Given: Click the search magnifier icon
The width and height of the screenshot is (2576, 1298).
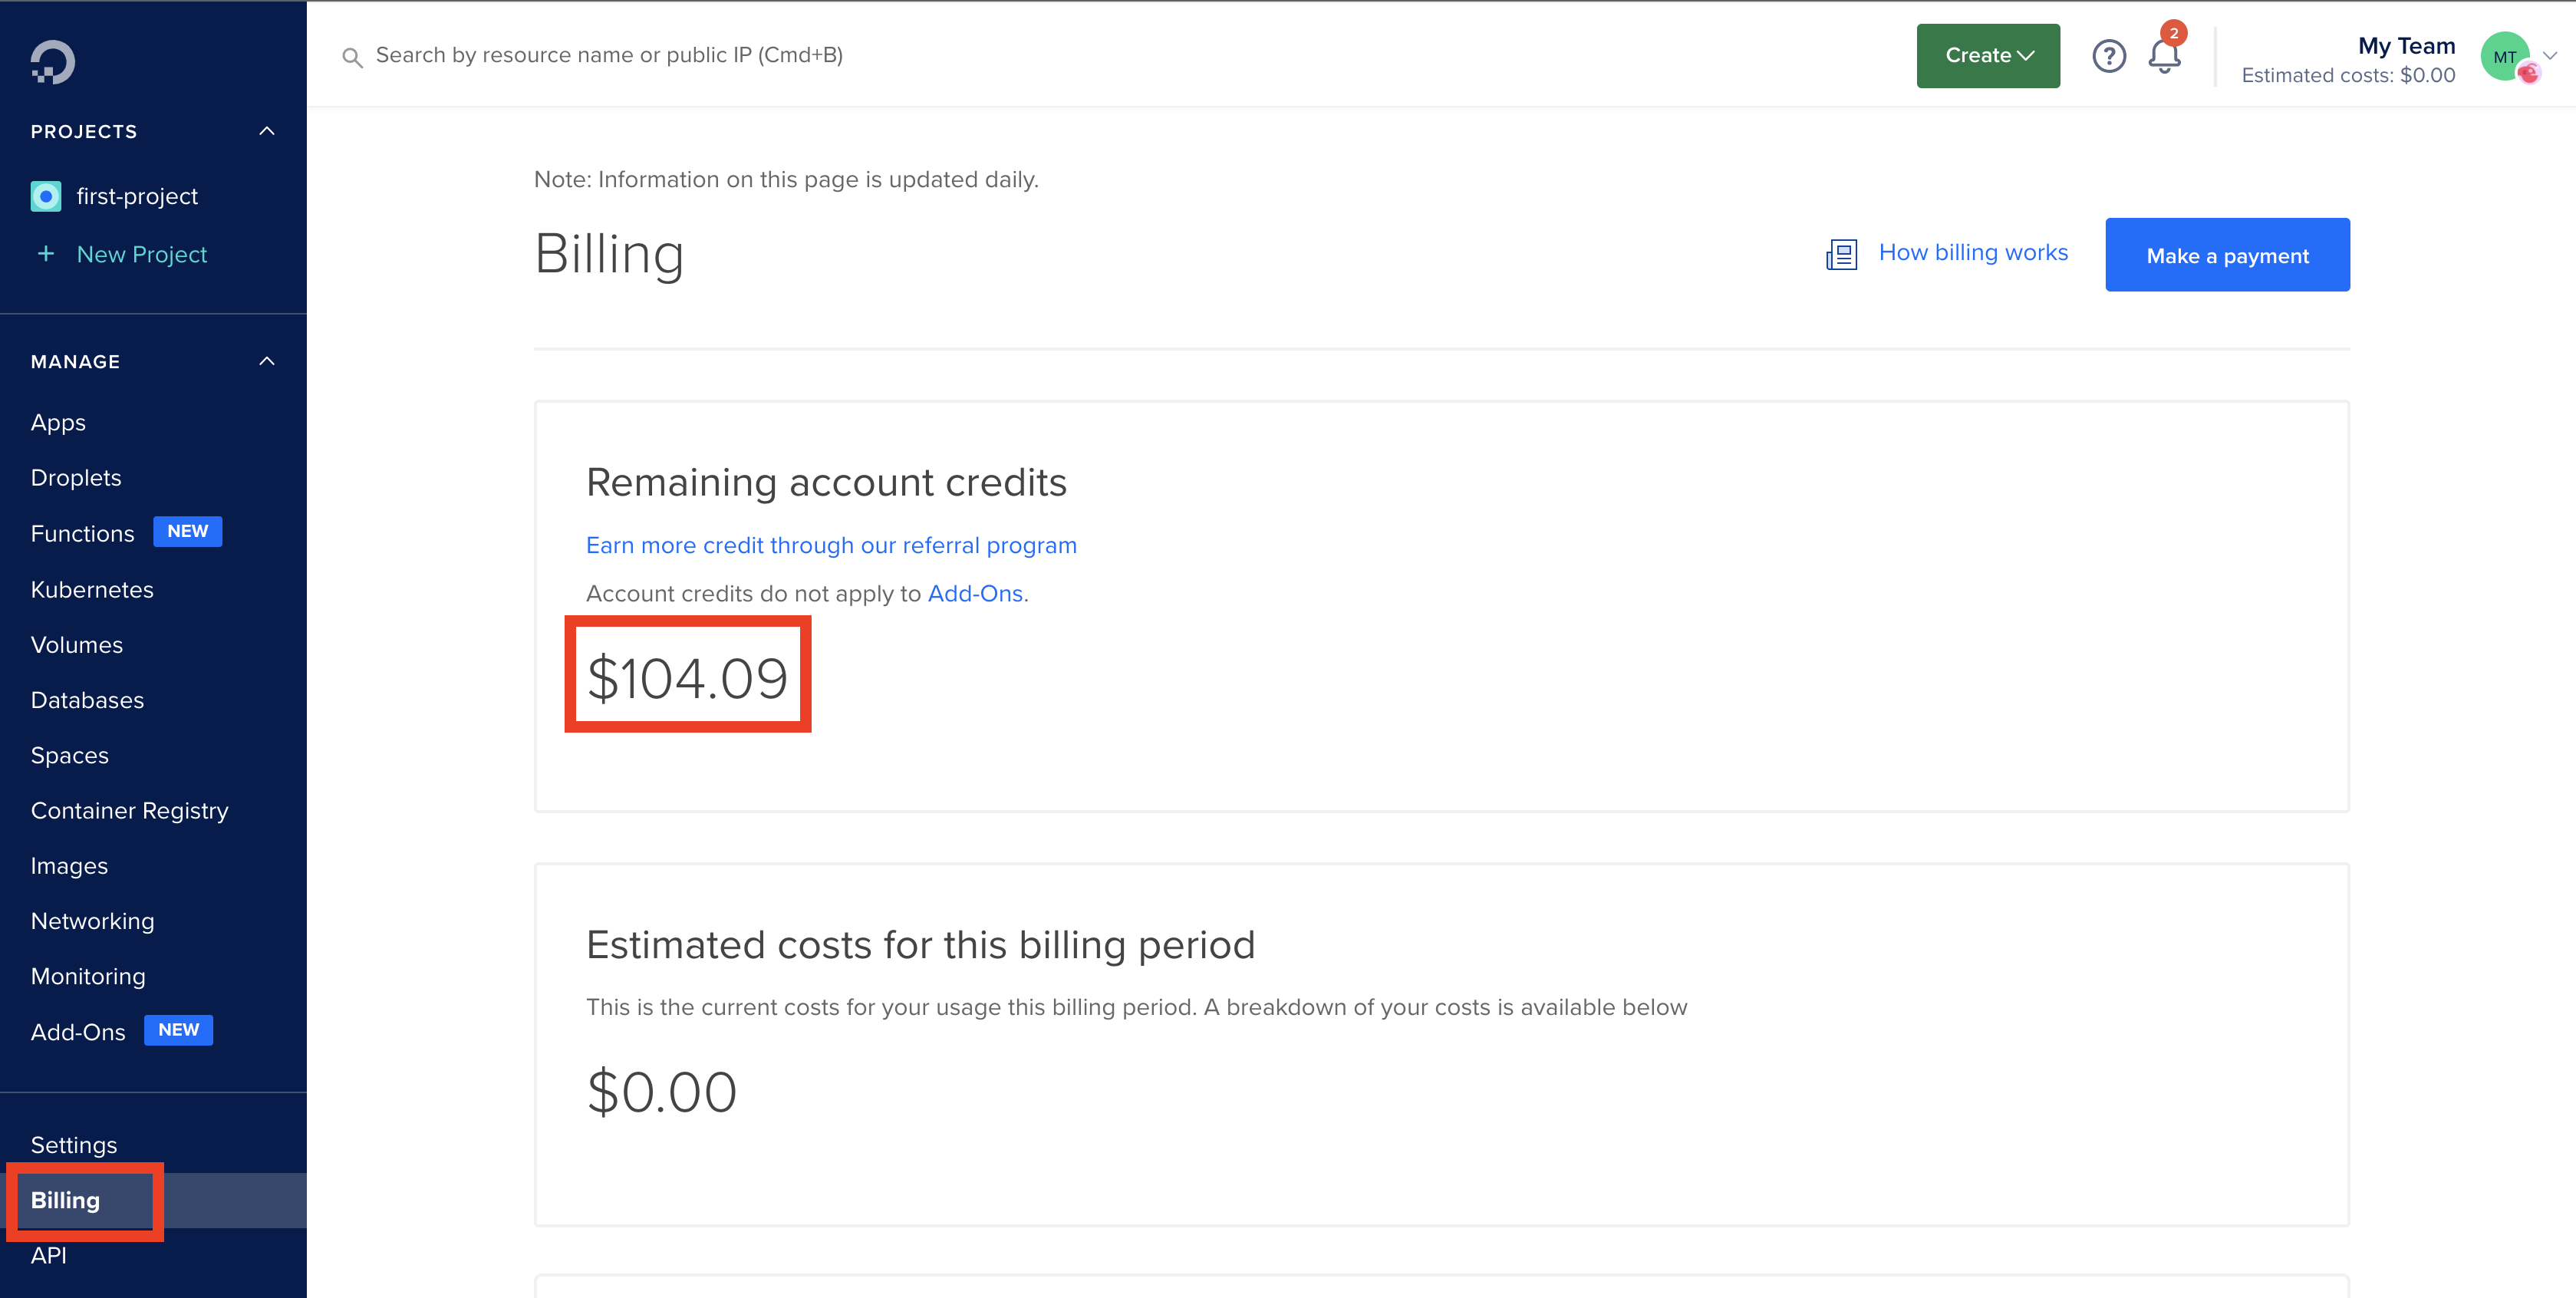Looking at the screenshot, I should 352,57.
